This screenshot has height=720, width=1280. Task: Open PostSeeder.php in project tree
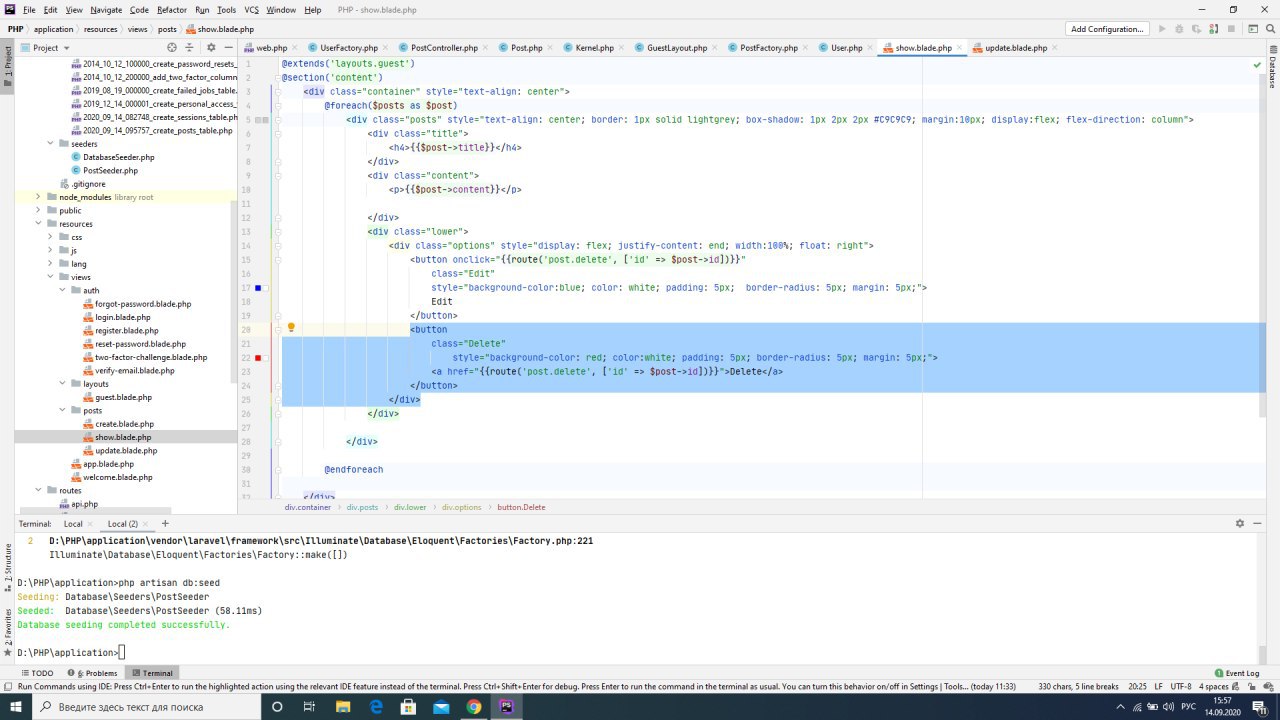(x=110, y=171)
